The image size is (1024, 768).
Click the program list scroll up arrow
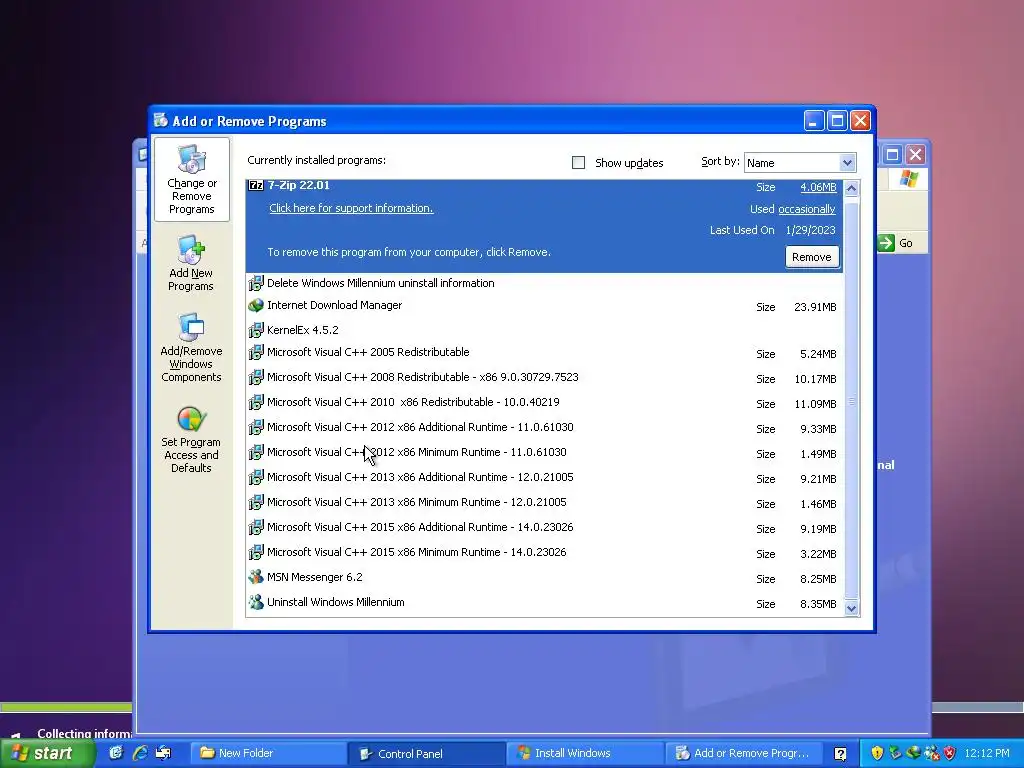coord(851,189)
